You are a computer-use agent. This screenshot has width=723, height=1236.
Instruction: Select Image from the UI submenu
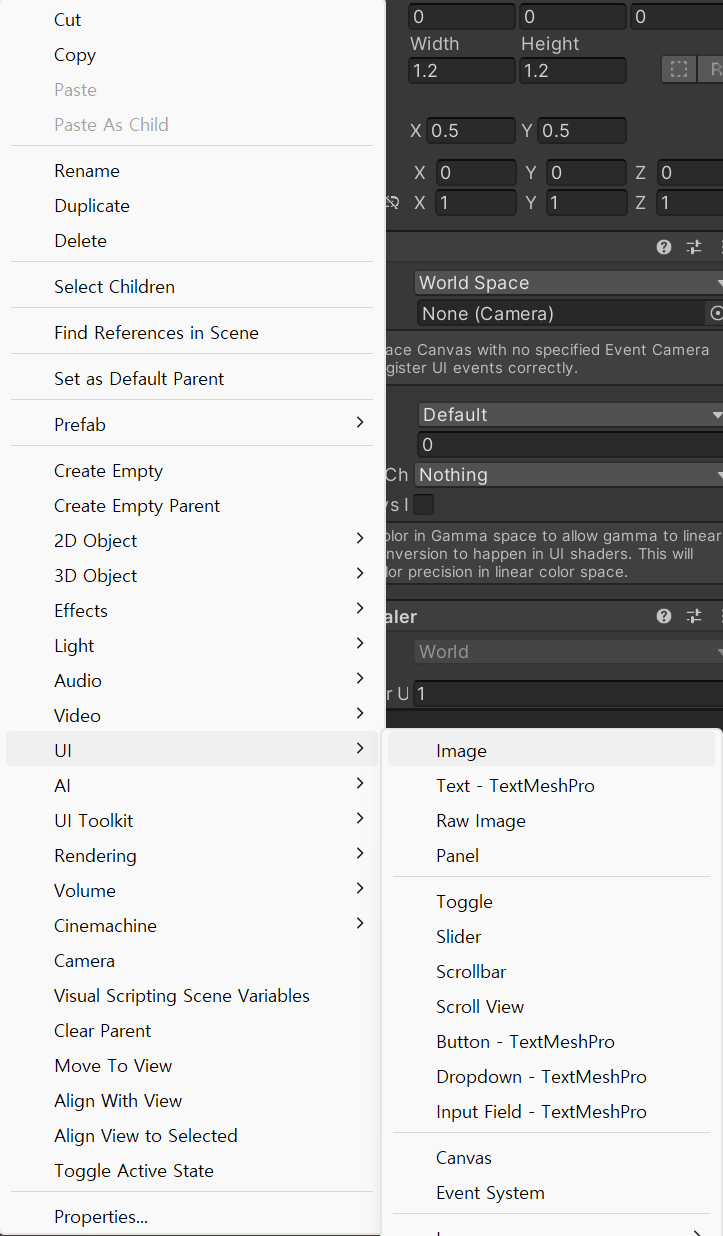(x=461, y=751)
